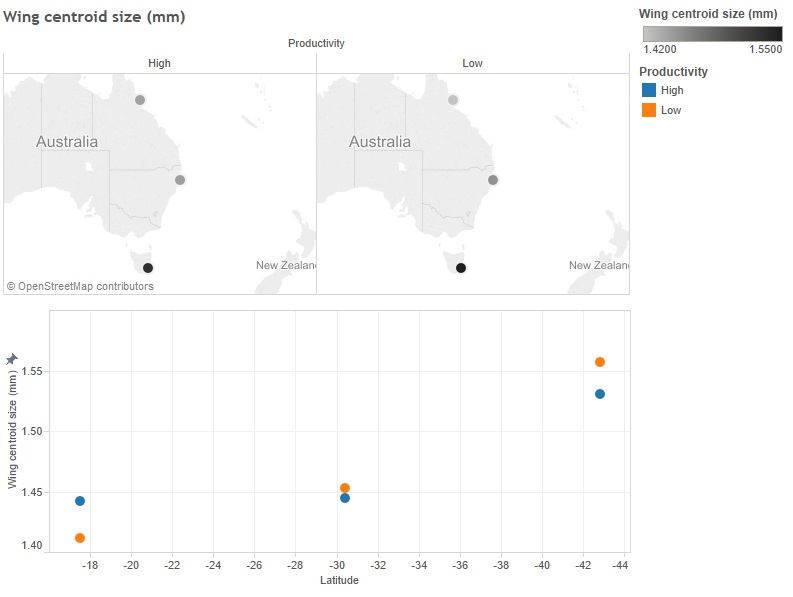793x597 pixels.
Task: Click the blue scatter point near latitude -18
Action: pos(80,501)
